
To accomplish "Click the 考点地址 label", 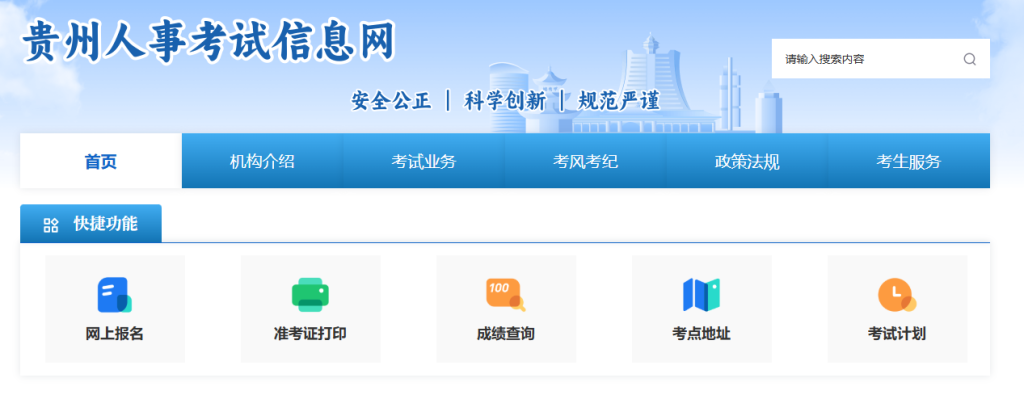I will pyautogui.click(x=701, y=334).
